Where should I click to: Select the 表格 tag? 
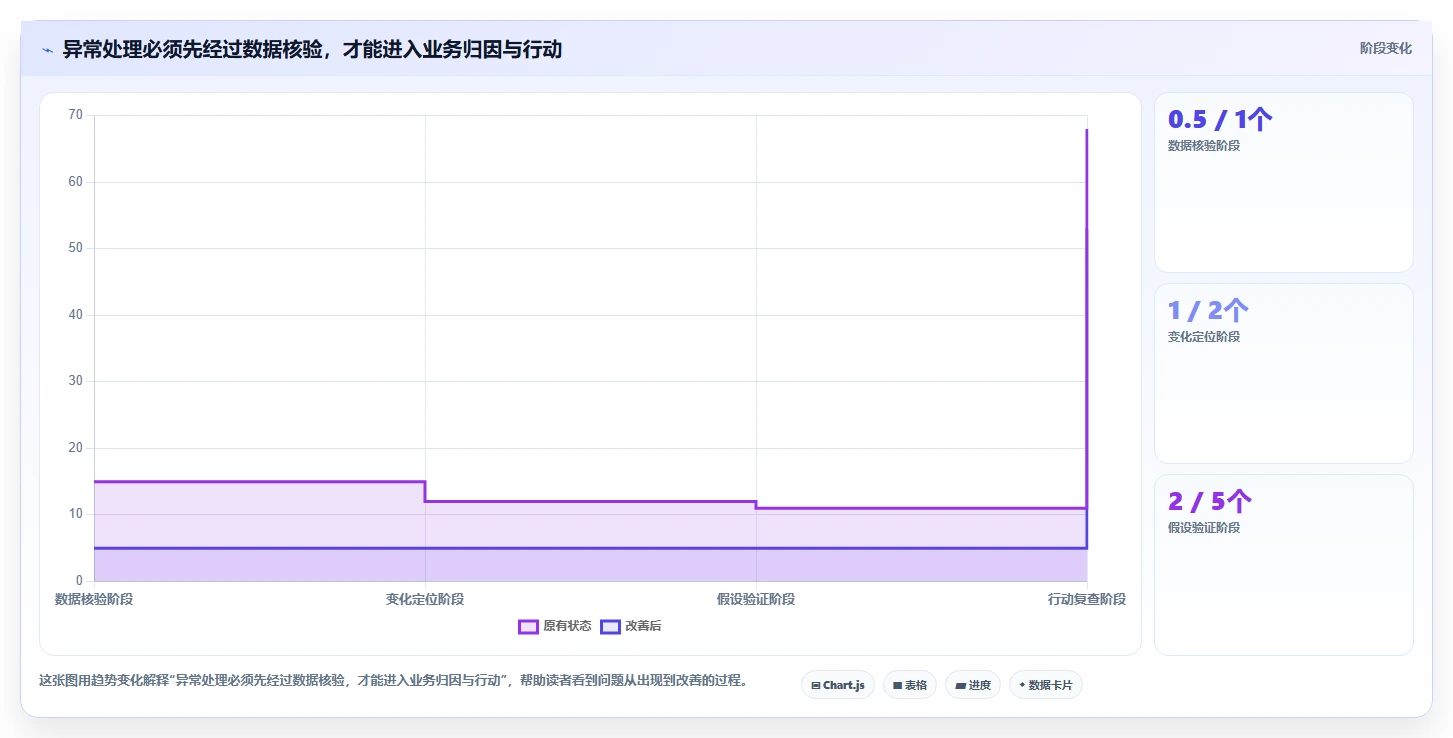coord(910,685)
